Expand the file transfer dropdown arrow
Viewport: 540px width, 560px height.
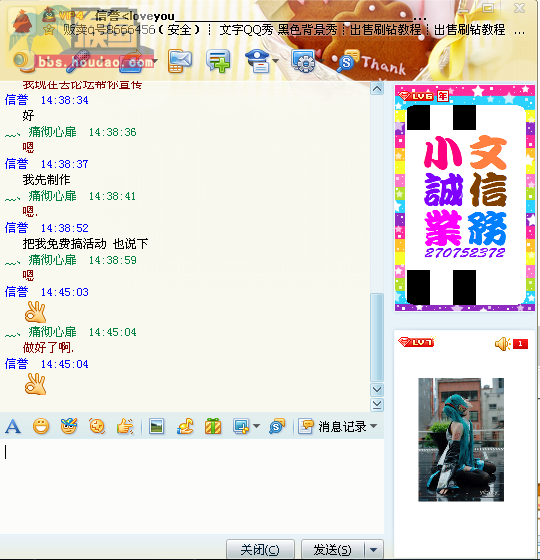tap(154, 61)
